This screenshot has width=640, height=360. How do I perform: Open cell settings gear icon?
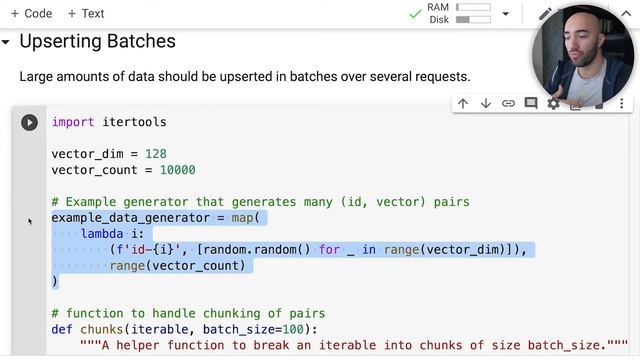(553, 103)
